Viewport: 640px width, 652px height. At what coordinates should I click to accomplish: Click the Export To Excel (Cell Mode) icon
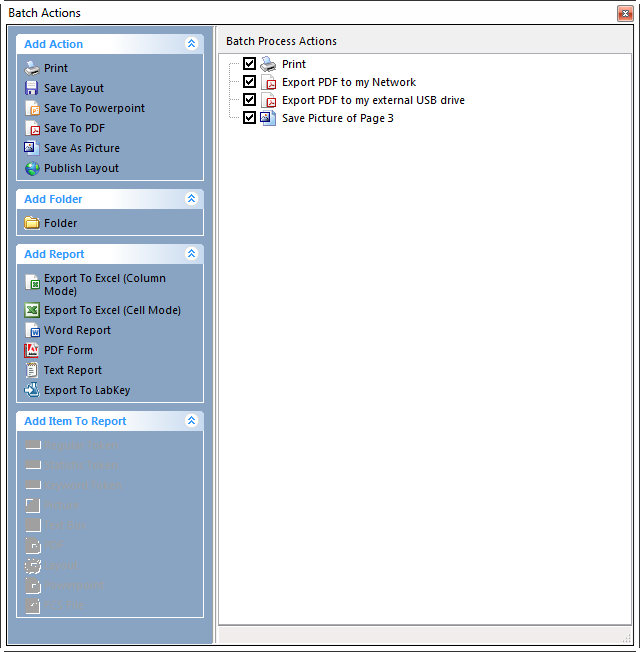click(x=32, y=310)
